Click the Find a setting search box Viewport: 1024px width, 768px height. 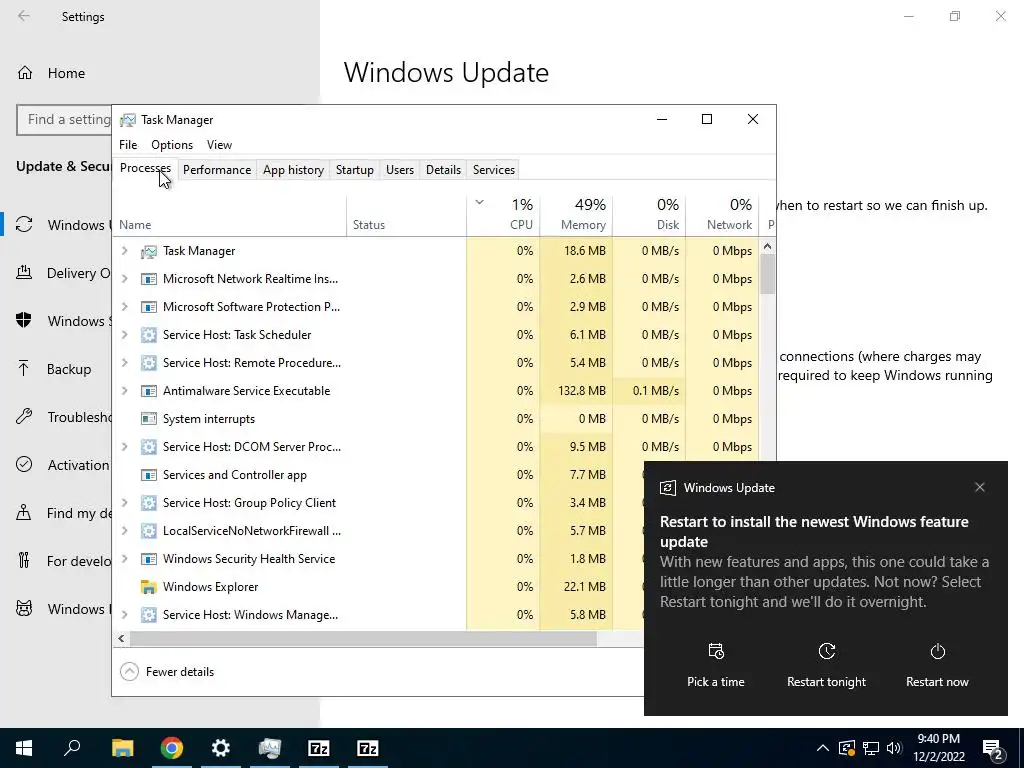[64, 120]
